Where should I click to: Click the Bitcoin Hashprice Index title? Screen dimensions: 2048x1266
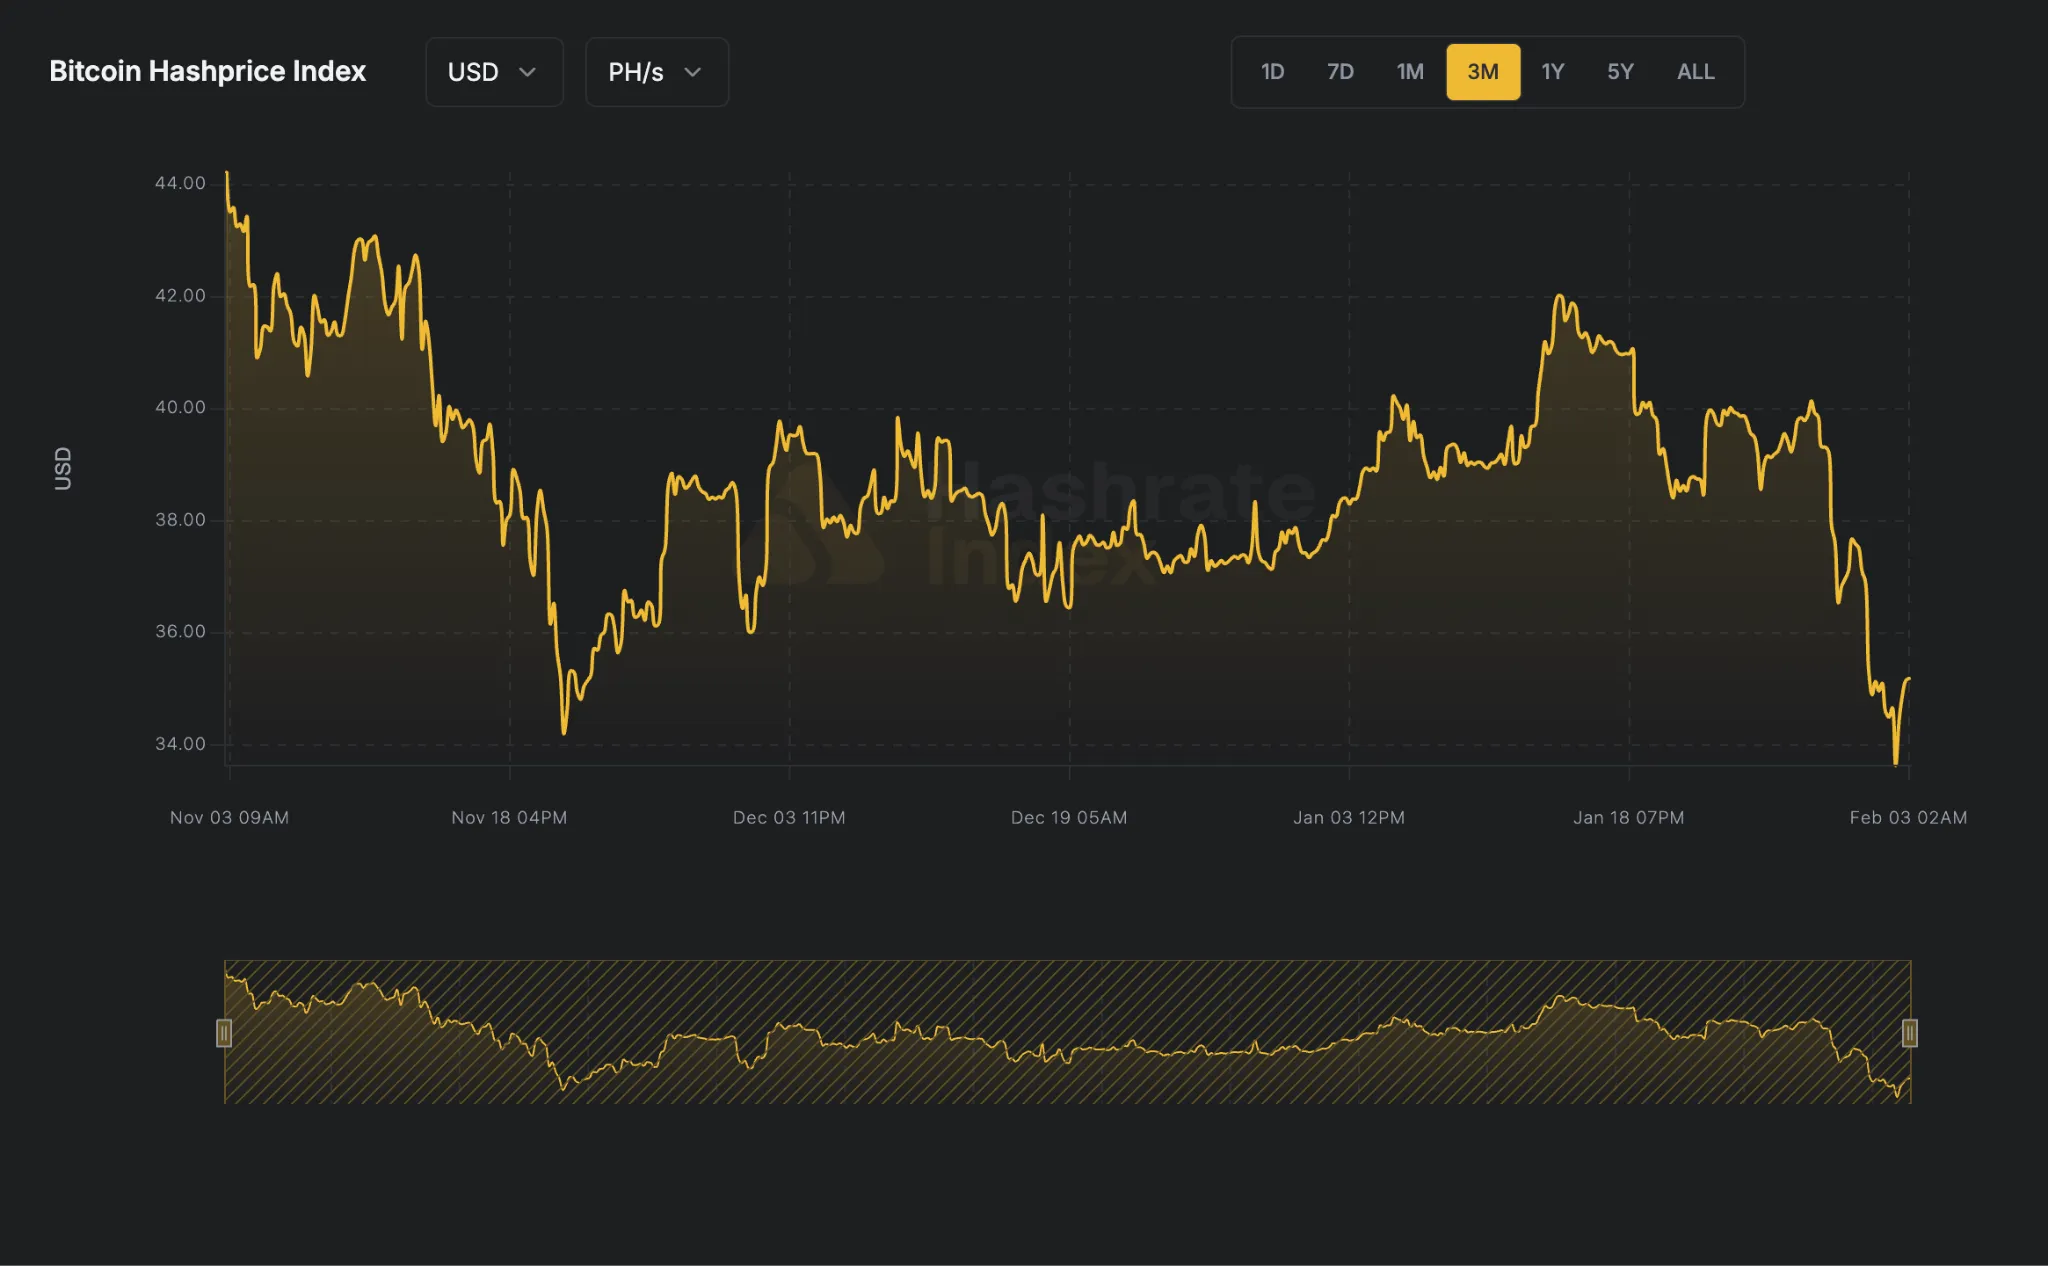pyautogui.click(x=207, y=72)
